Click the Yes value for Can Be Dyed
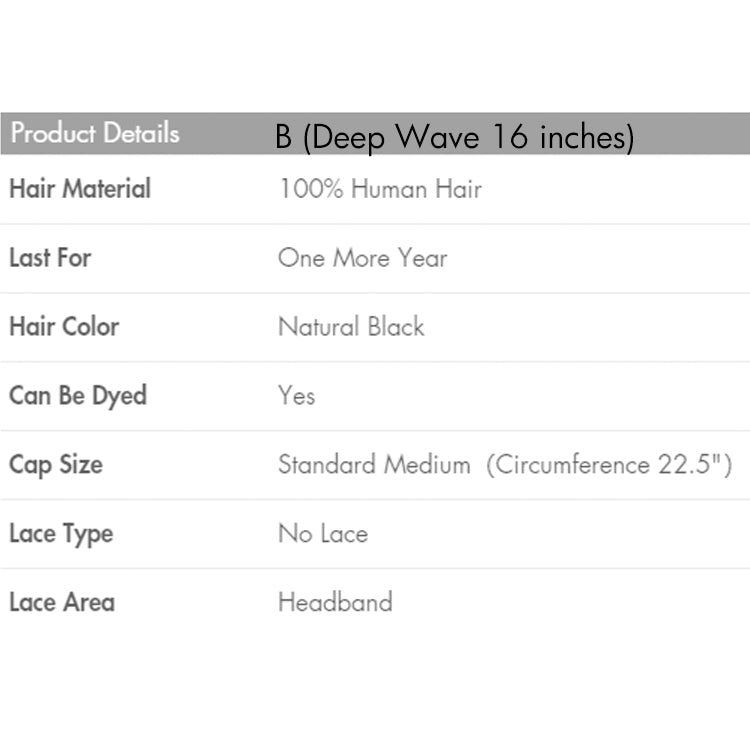This screenshot has width=750, height=750. click(297, 396)
